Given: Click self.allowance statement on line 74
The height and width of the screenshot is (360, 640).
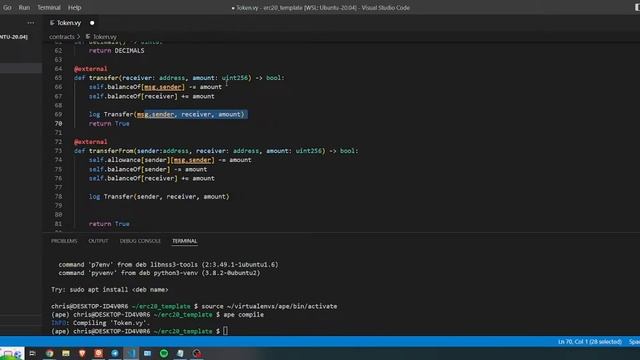Looking at the screenshot, I should pos(170,160).
